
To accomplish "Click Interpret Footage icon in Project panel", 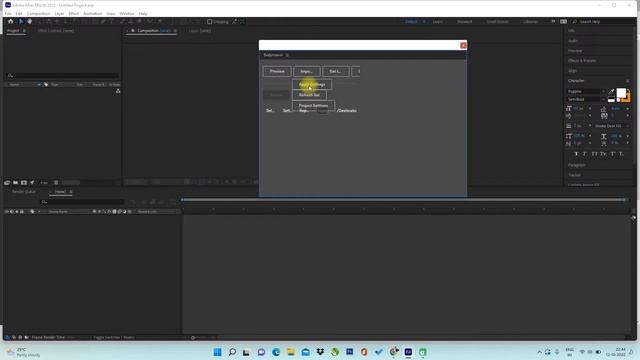I will pos(7,182).
